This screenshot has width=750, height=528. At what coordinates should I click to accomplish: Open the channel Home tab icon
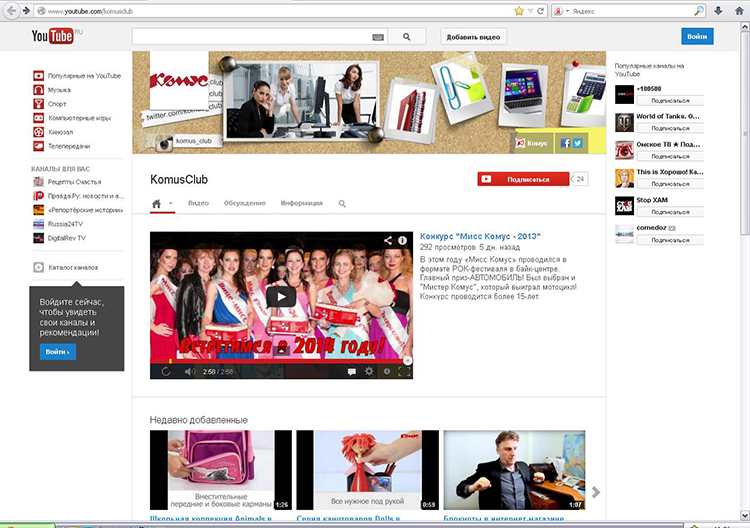(156, 204)
